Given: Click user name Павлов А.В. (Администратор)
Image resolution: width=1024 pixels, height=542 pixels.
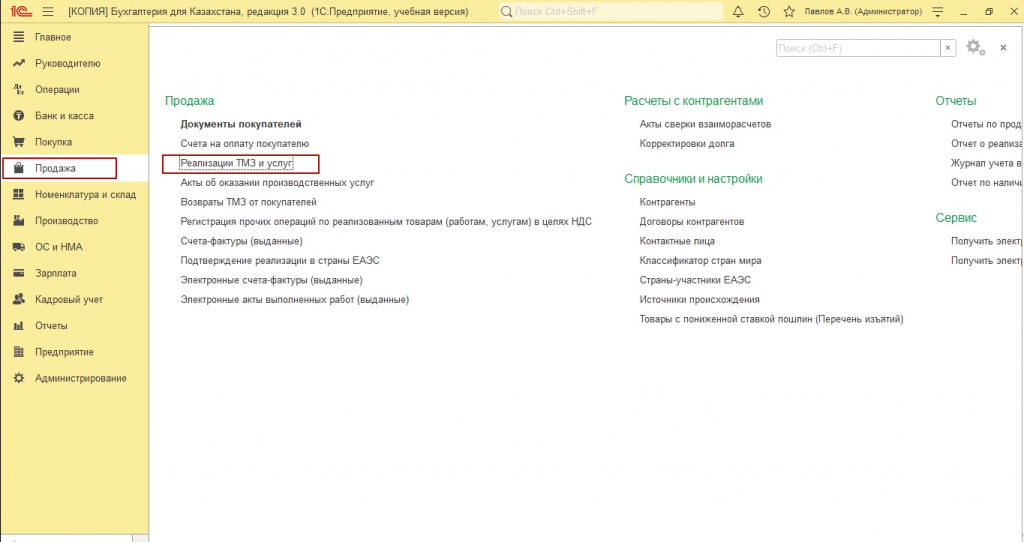Looking at the screenshot, I should pyautogui.click(x=863, y=12).
